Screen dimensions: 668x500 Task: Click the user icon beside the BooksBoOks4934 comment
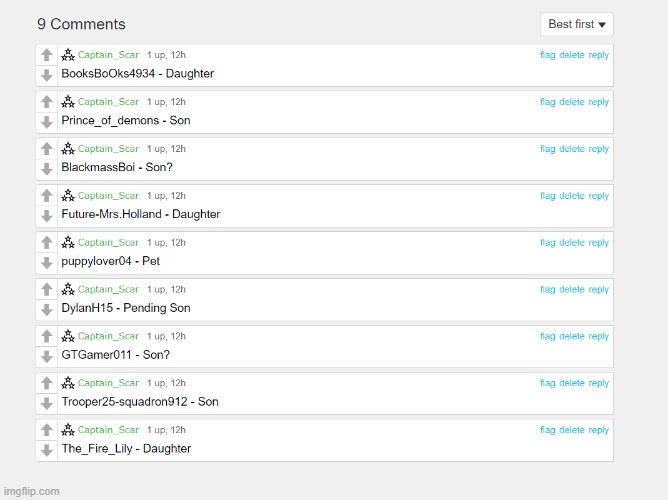click(68, 55)
